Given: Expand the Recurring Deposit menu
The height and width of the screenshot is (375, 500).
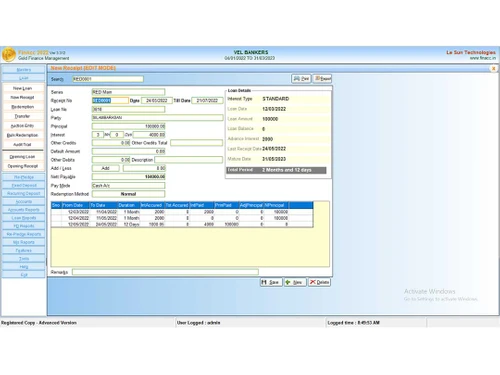Looking at the screenshot, I should pos(23,193).
